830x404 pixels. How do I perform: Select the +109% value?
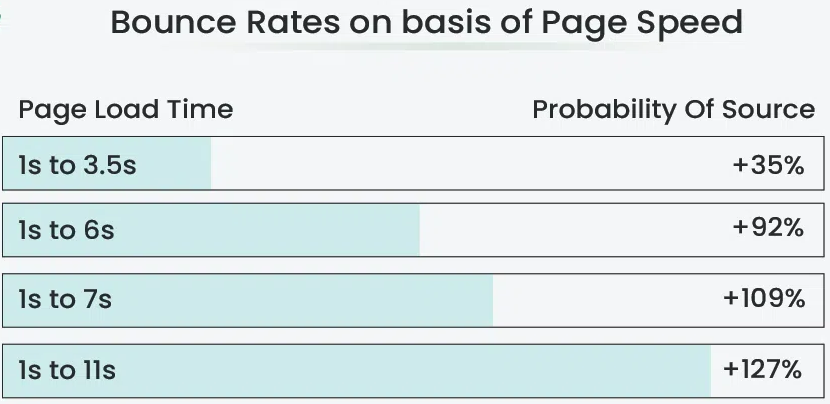pos(764,299)
